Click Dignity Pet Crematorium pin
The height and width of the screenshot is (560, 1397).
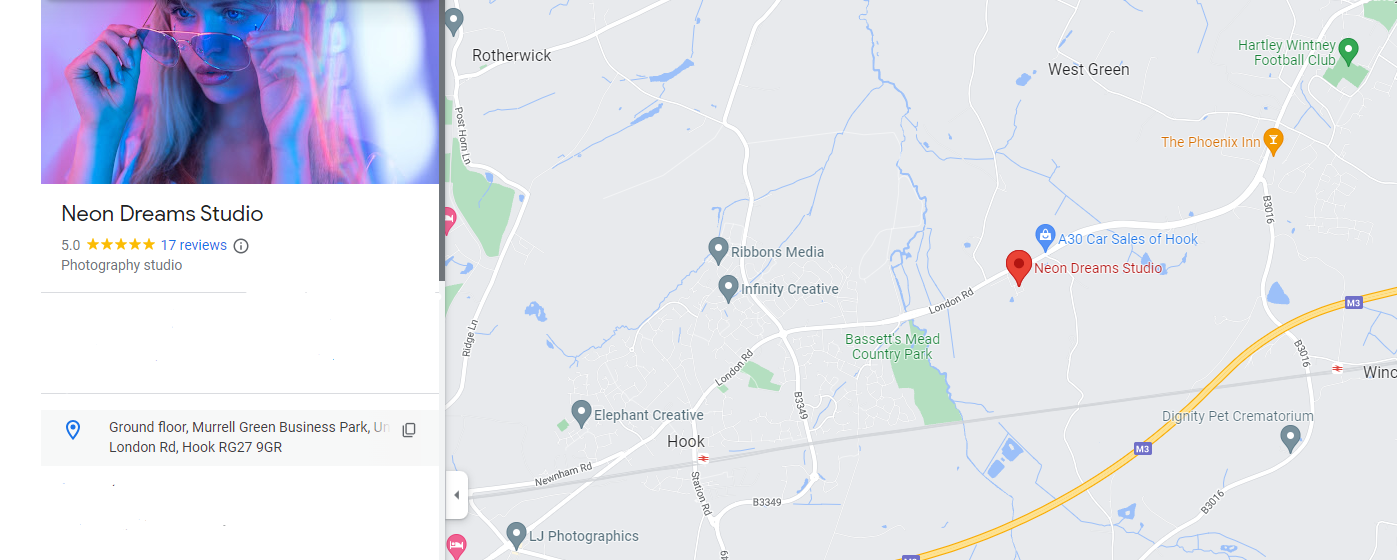1290,436
